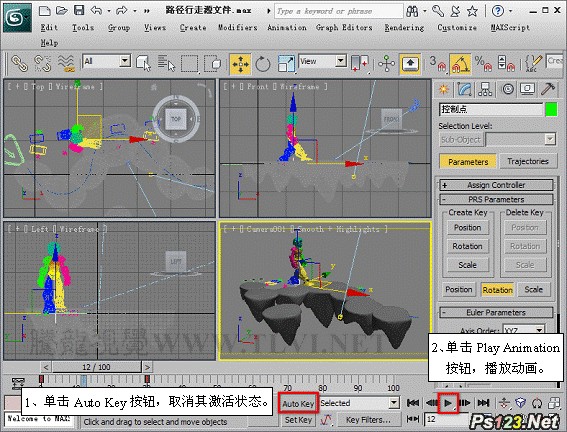Click the Play Animation button
This screenshot has width=567, height=432.
(448, 403)
